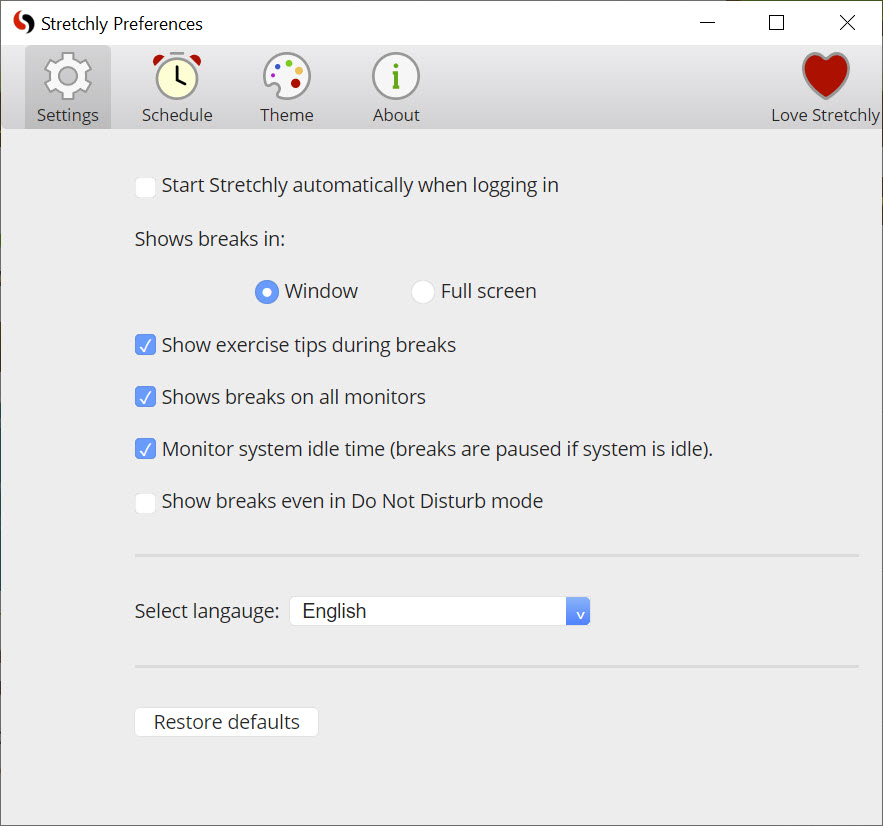Viewport: 883px width, 826px height.
Task: Open the About info icon
Action: point(396,76)
